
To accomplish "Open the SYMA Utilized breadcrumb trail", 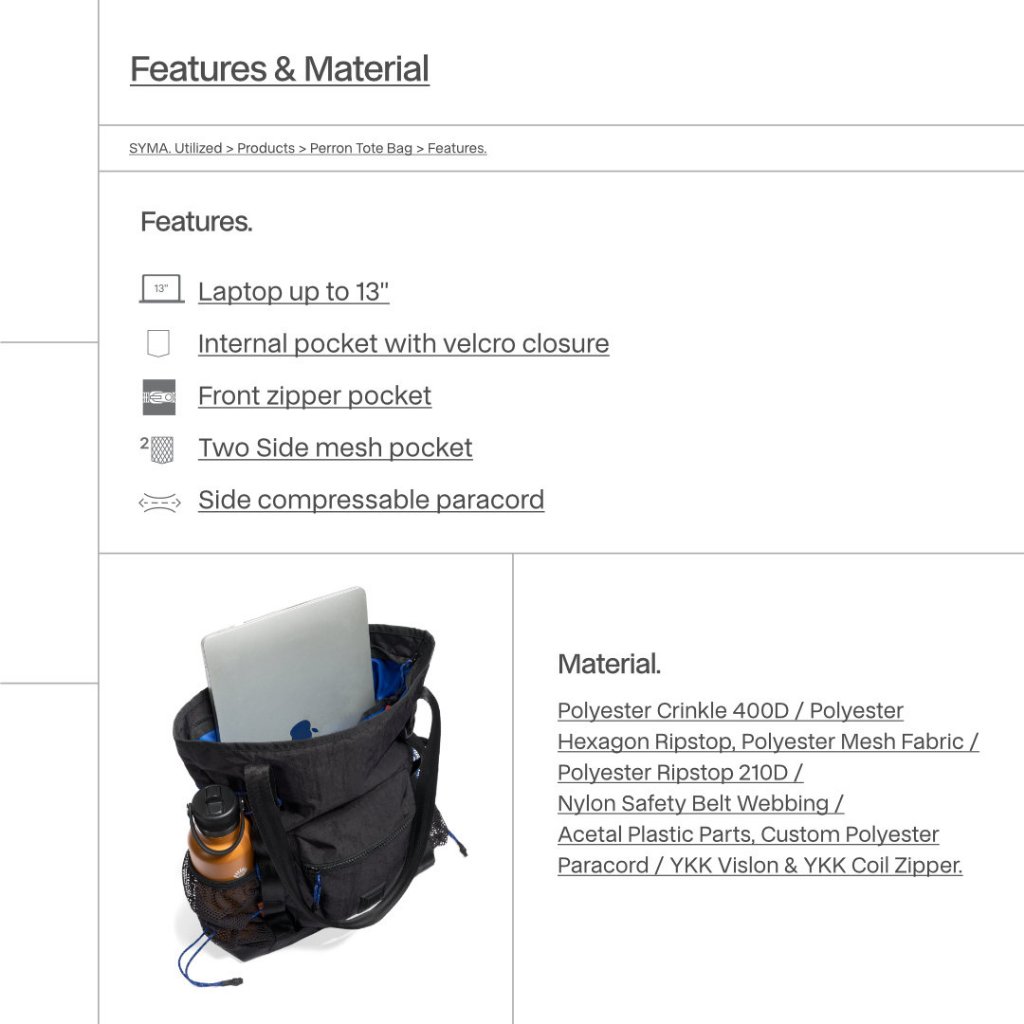I will (308, 148).
